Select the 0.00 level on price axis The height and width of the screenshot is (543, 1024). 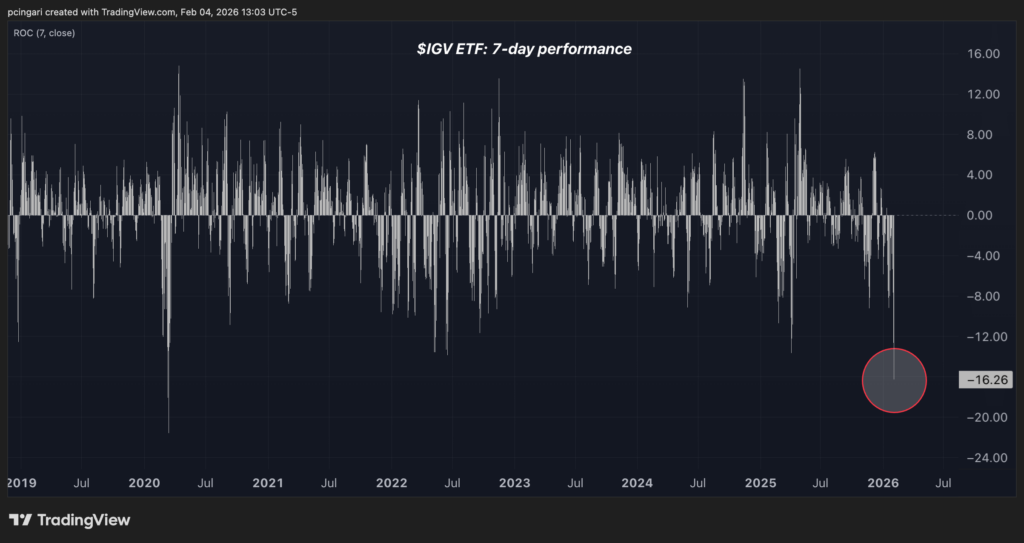(x=986, y=215)
